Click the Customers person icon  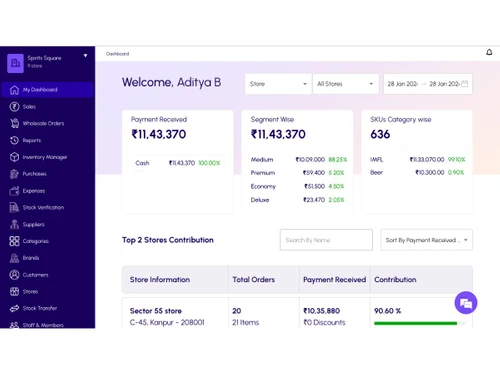(x=14, y=275)
